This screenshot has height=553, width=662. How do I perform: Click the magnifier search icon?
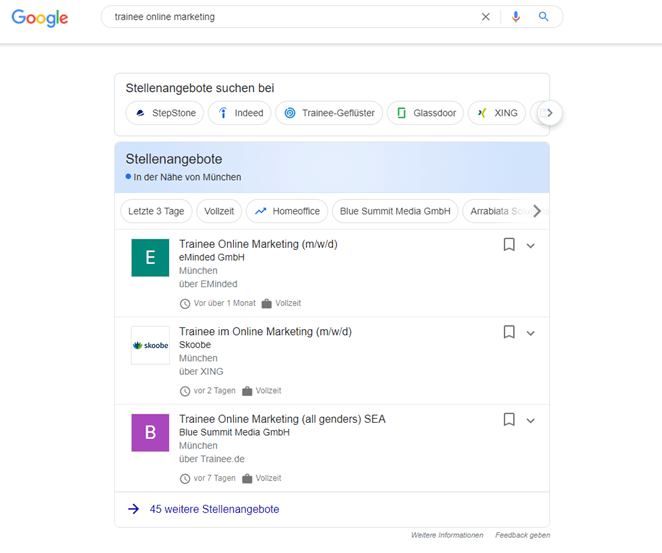543,17
